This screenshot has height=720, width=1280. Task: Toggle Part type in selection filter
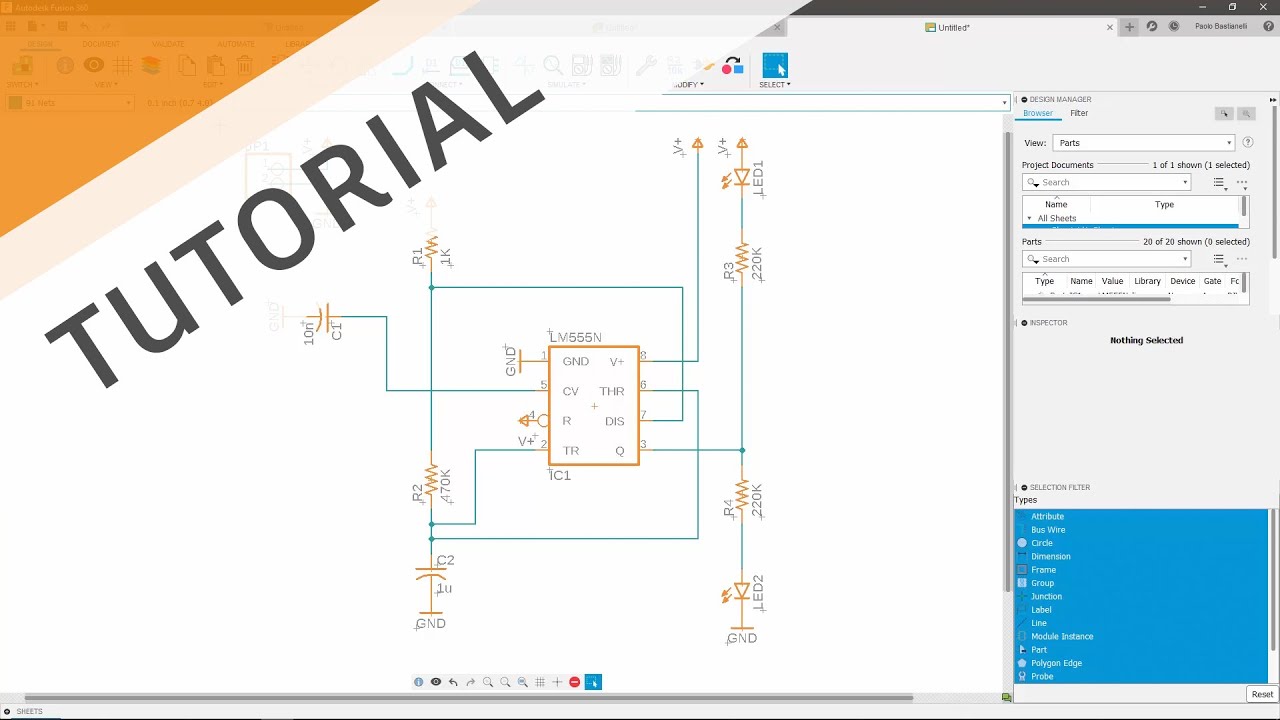(x=1141, y=650)
